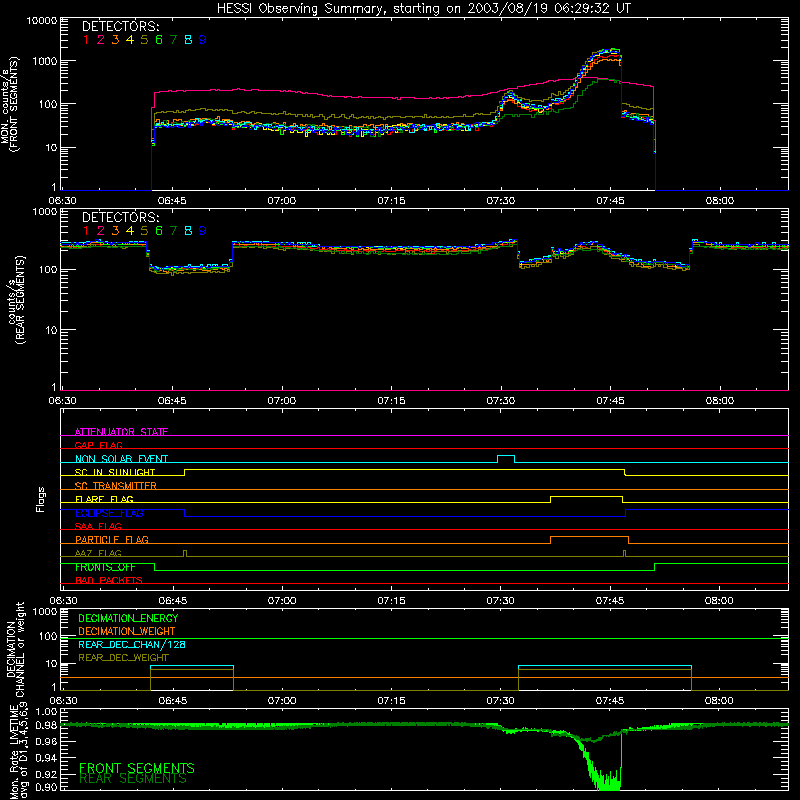Viewport: 800px width, 800px height.
Task: Click the DECIMATION_ENERGY legend entry
Action: pyautogui.click(x=128, y=618)
